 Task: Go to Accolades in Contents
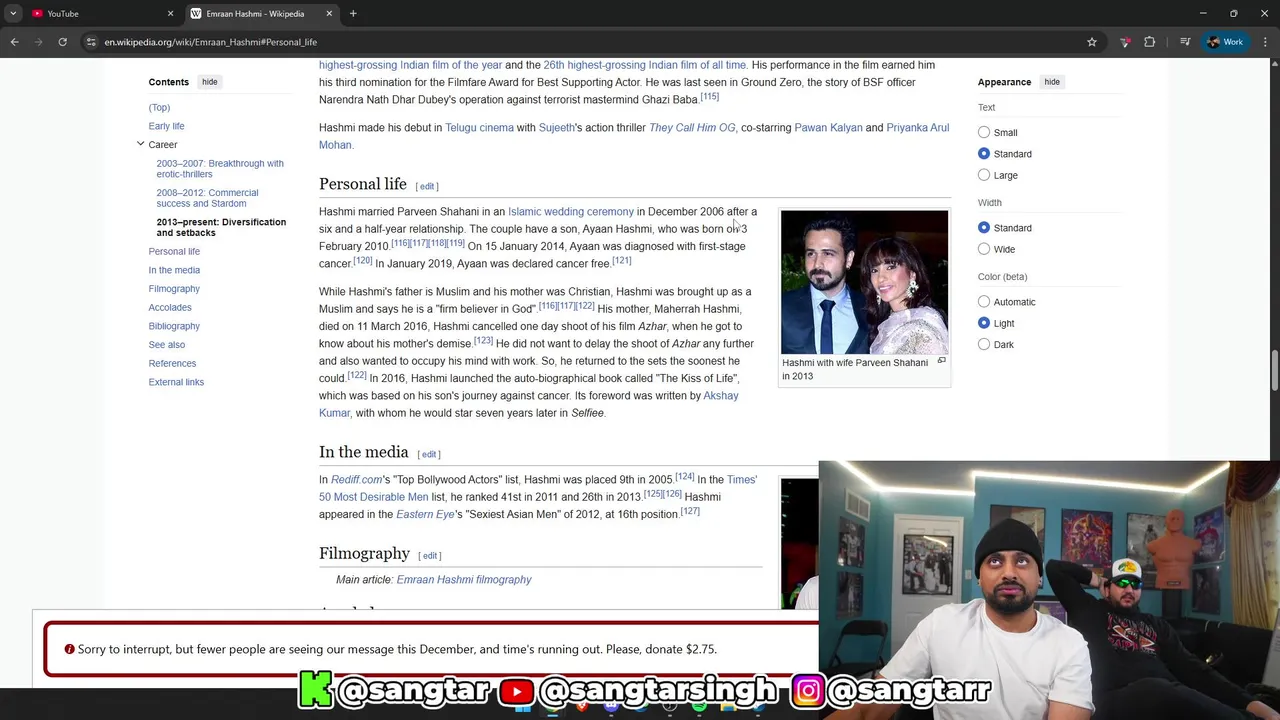point(170,307)
